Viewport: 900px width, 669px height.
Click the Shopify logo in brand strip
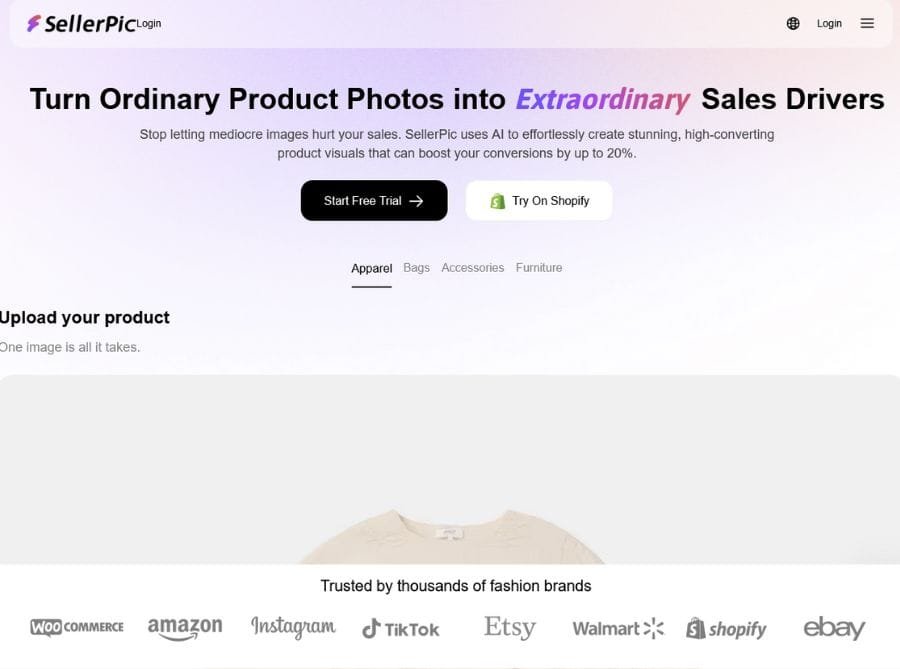[x=726, y=628]
